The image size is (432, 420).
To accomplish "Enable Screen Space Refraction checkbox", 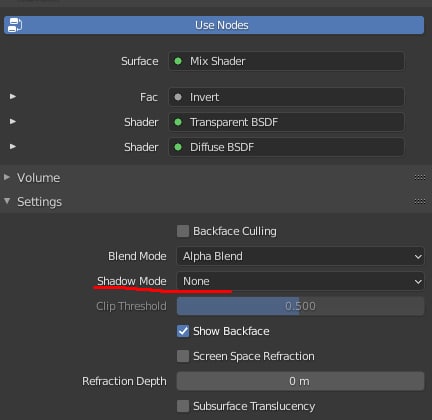I will click(183, 356).
